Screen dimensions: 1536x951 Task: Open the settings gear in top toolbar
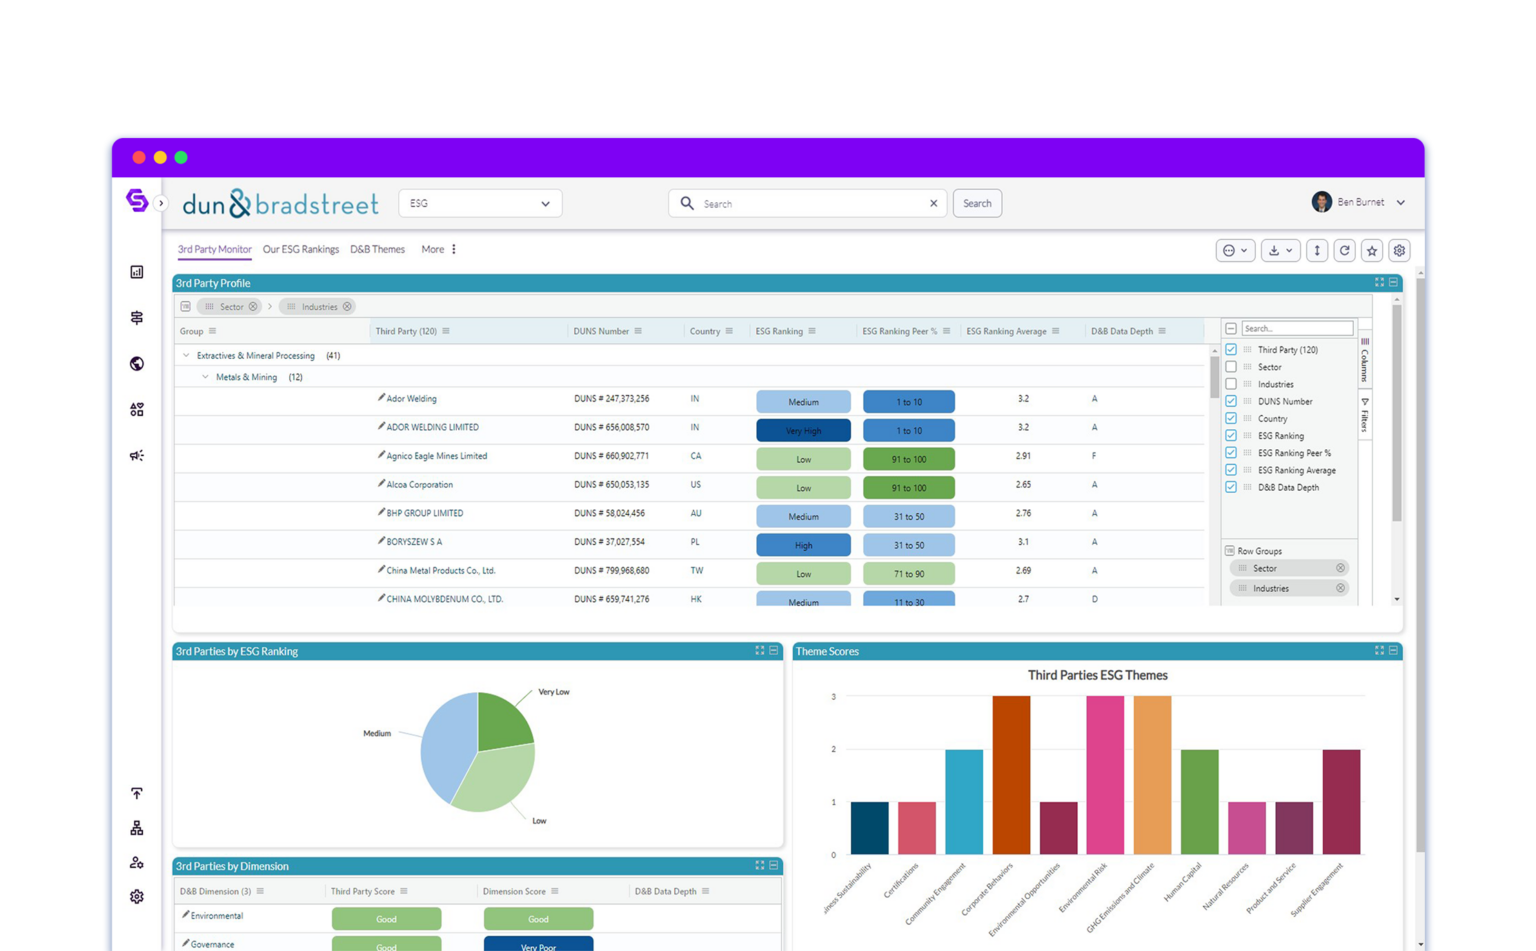(1399, 250)
